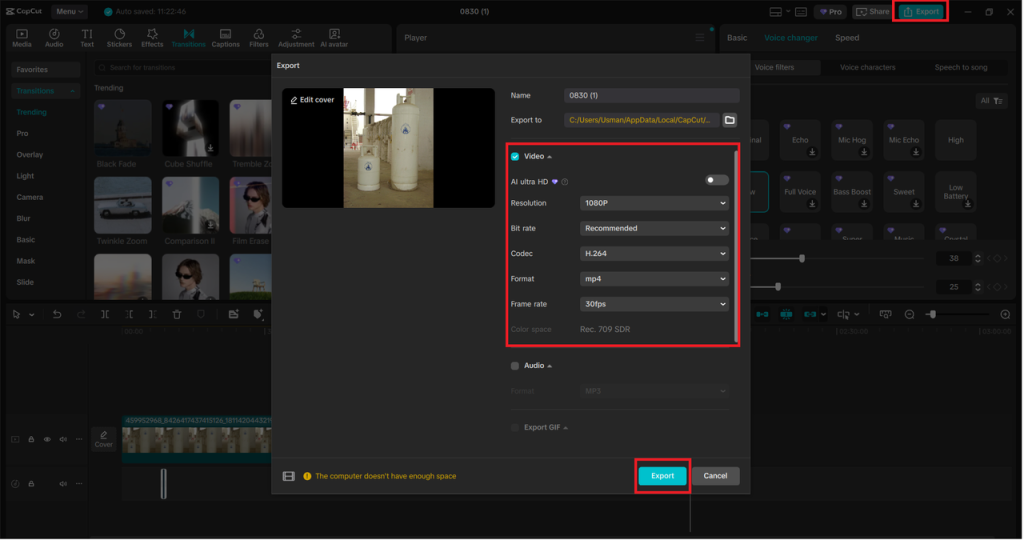
Task: Select Trending in transitions sidebar
Action: point(31,112)
